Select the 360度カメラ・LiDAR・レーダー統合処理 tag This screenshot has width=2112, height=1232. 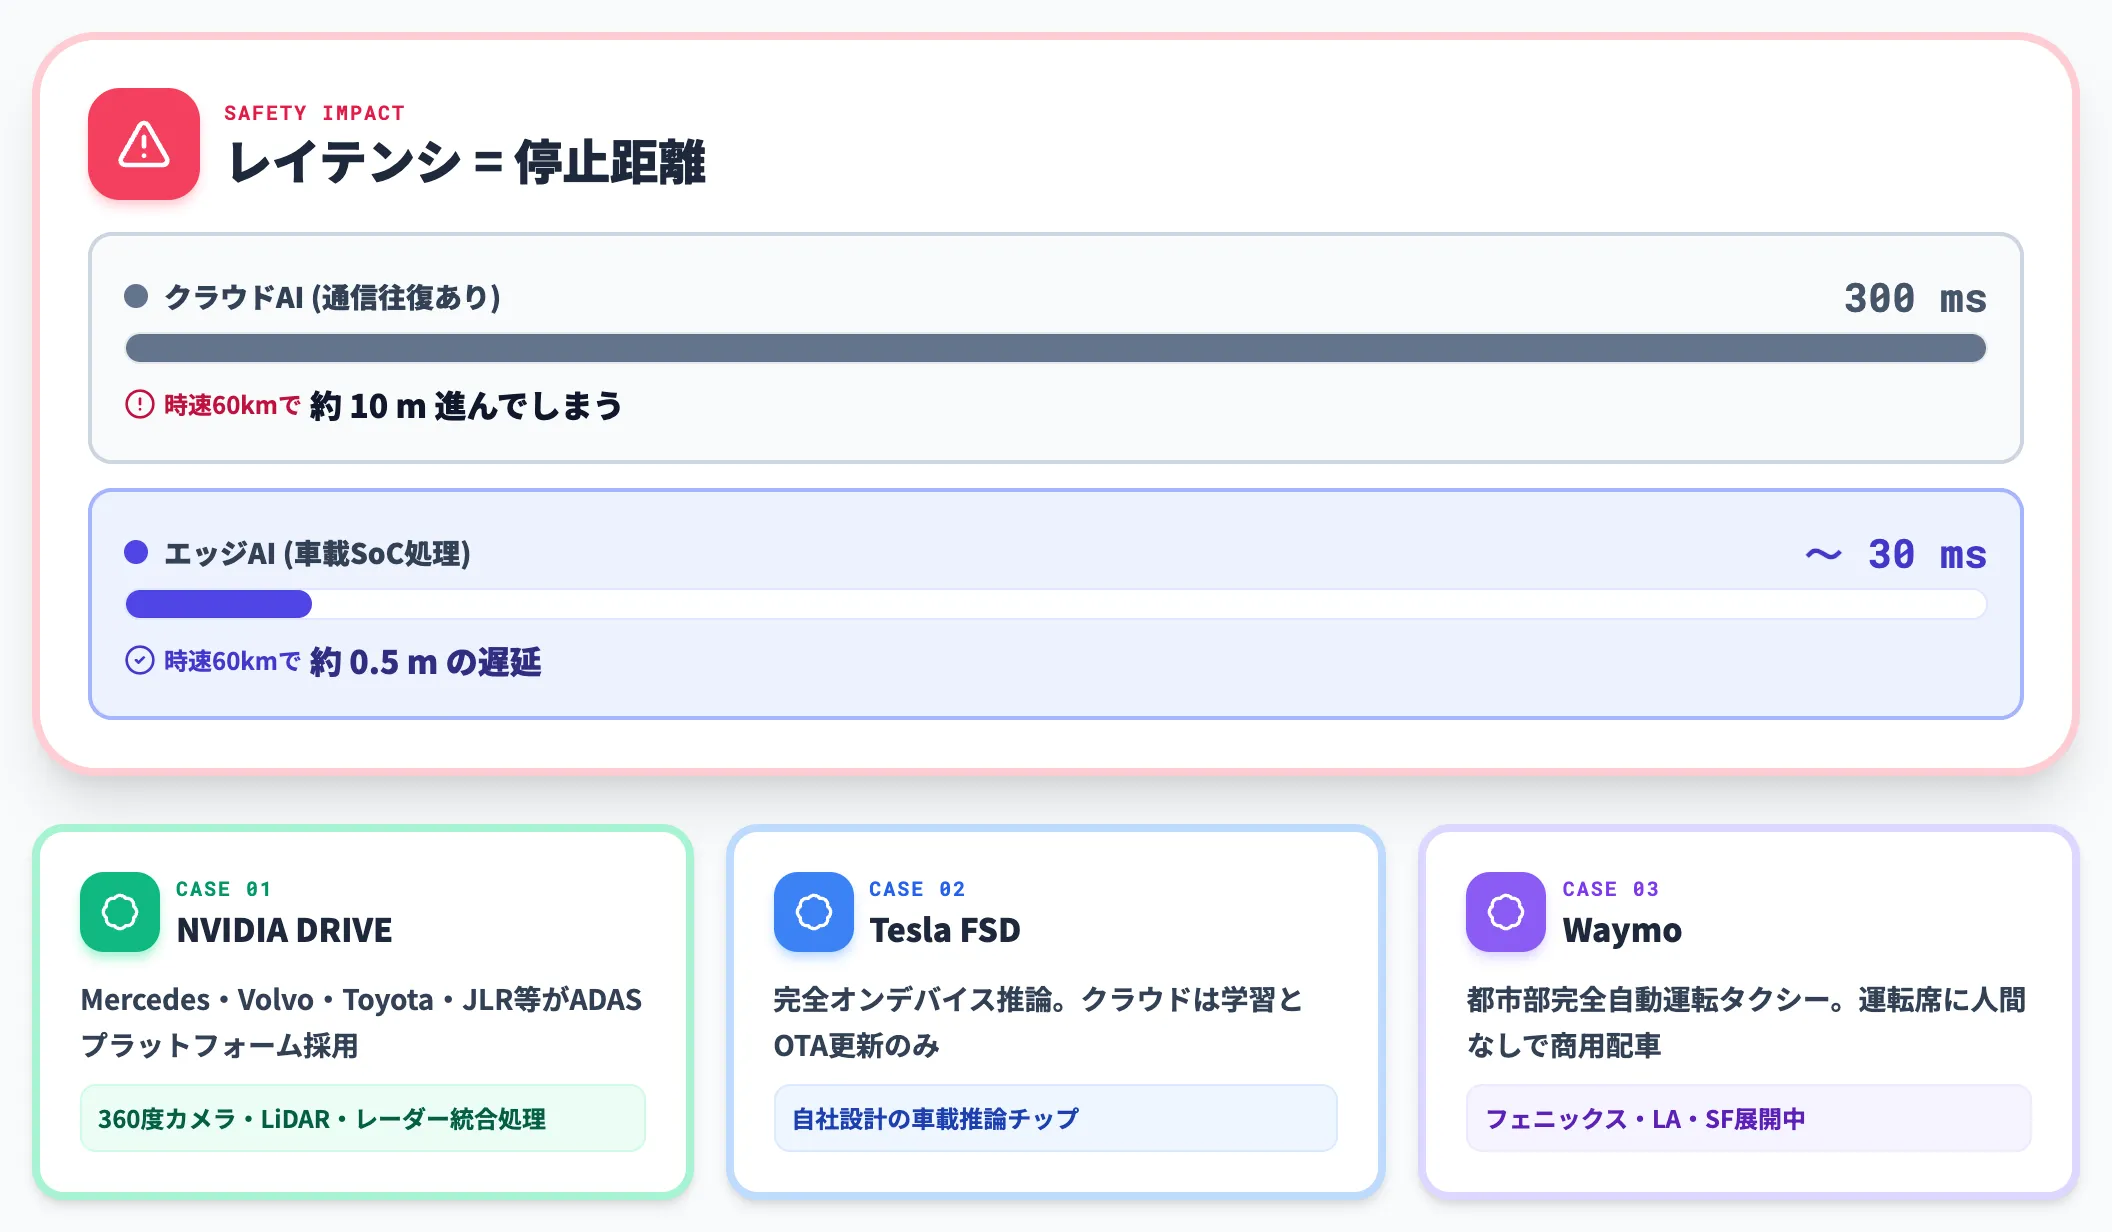pos(363,1118)
